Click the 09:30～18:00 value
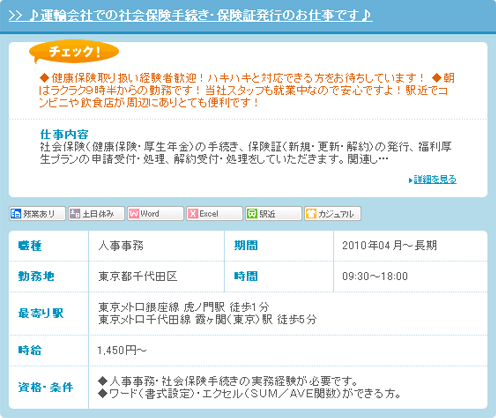 pyautogui.click(x=375, y=276)
